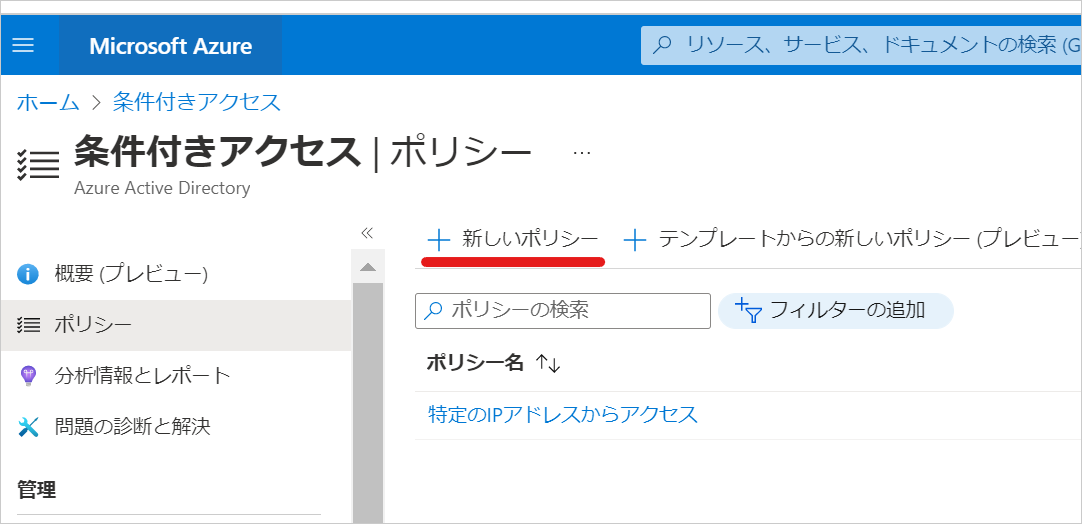This screenshot has width=1082, height=524.
Task: Click the sidebar scrollbar up arrow
Action: (x=368, y=267)
